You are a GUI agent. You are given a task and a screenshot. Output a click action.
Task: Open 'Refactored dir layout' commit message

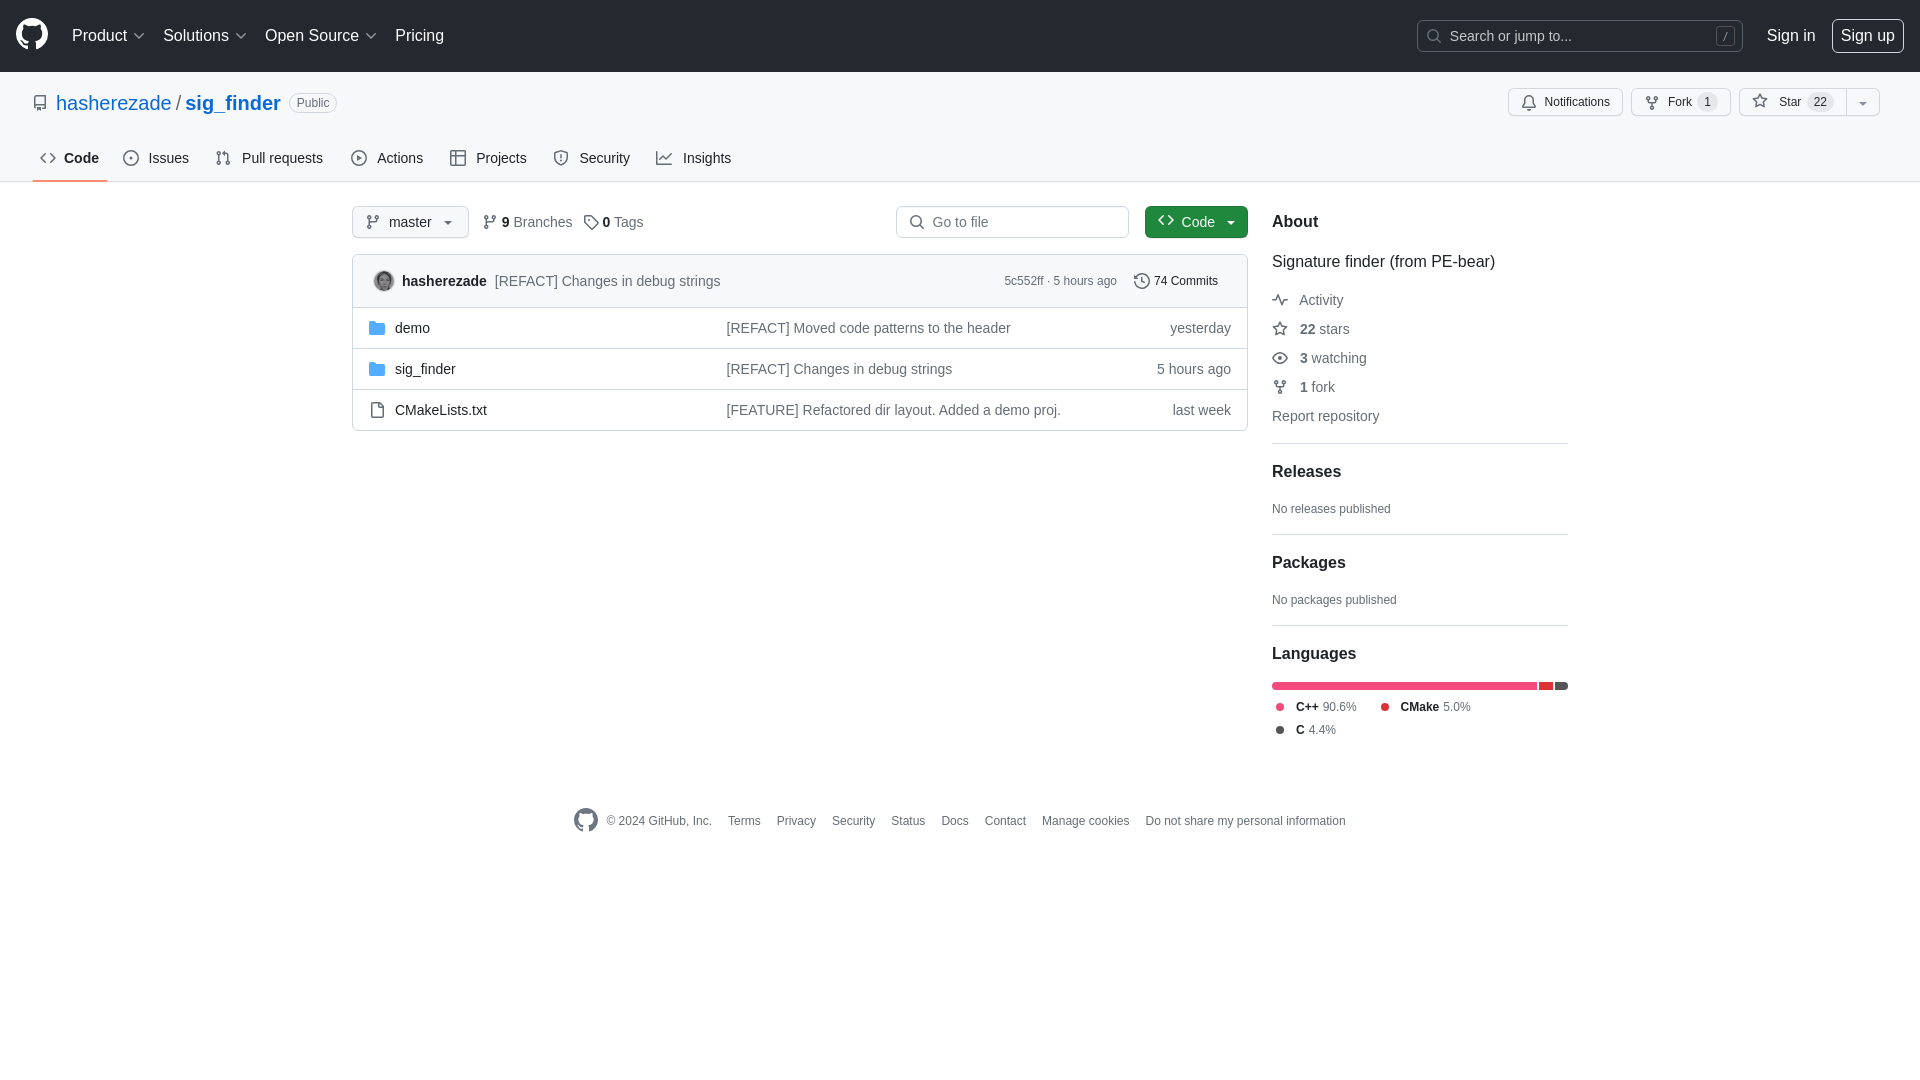[894, 410]
